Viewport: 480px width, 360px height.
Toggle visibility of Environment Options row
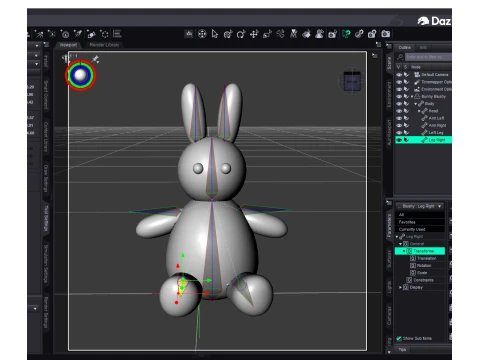pyautogui.click(x=399, y=89)
